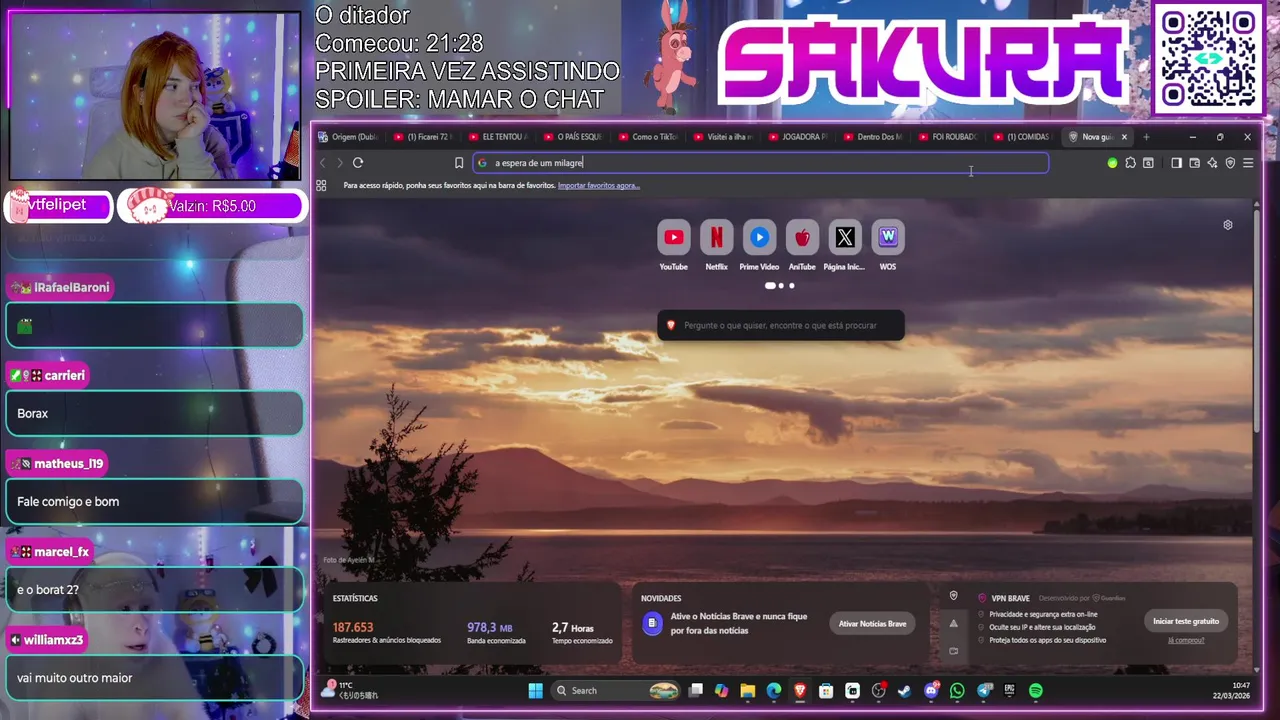Open Telegram from the taskbar
The width and height of the screenshot is (1280, 720).
coord(983,690)
